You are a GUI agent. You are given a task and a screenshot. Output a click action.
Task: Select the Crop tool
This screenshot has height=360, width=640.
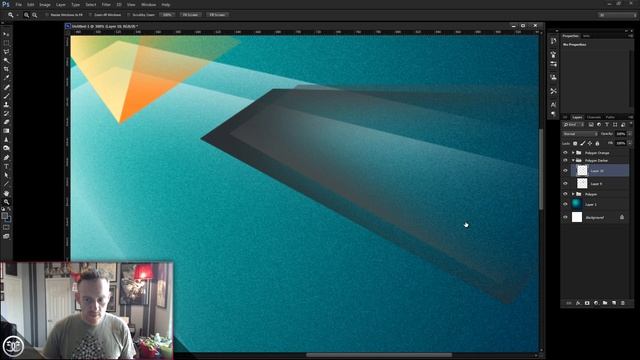(x=6, y=69)
